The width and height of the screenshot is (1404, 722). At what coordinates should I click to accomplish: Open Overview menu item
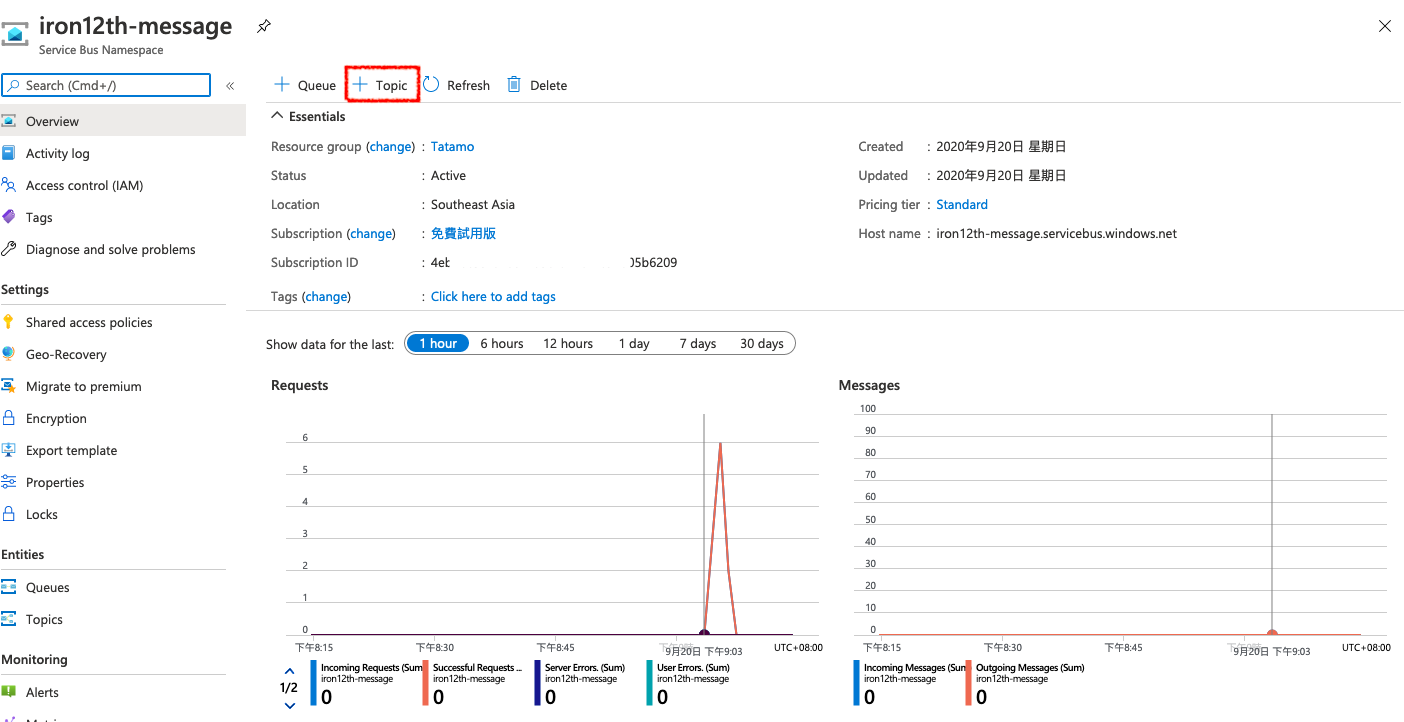click(123, 121)
